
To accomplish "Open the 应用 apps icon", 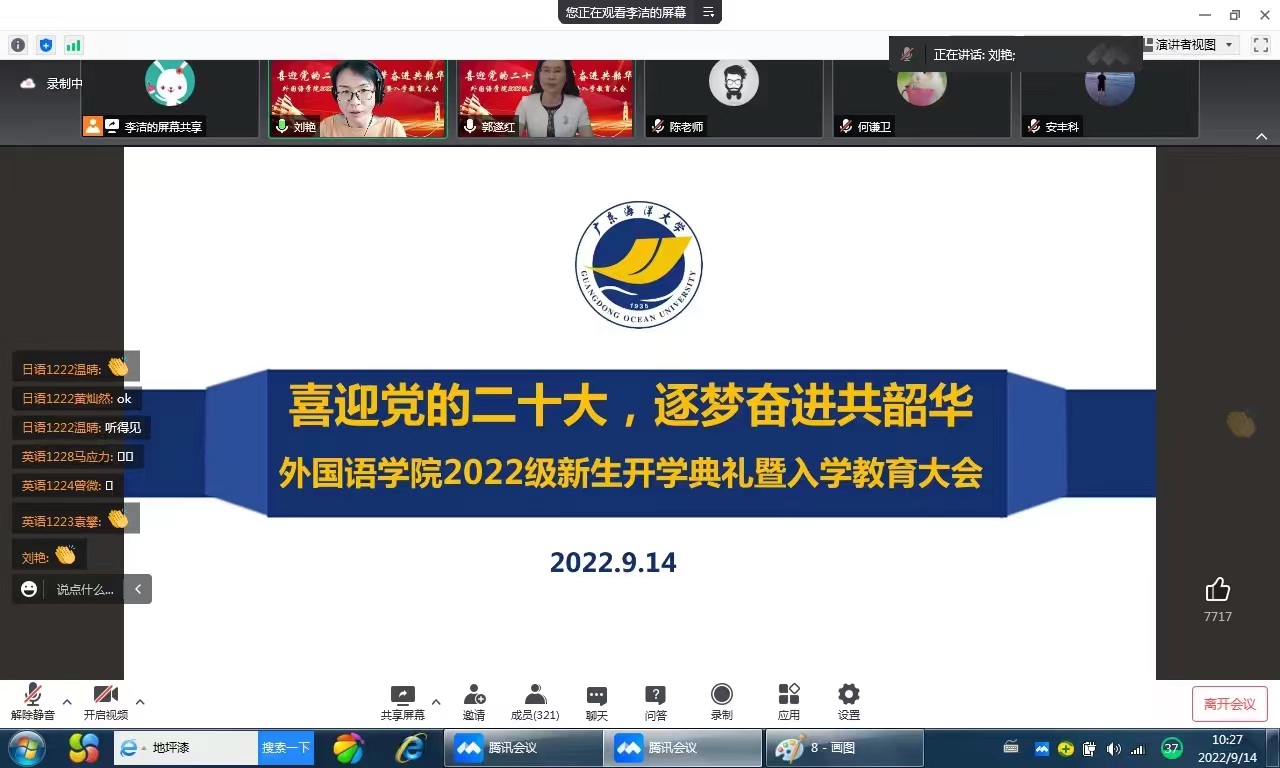I will pos(789,701).
